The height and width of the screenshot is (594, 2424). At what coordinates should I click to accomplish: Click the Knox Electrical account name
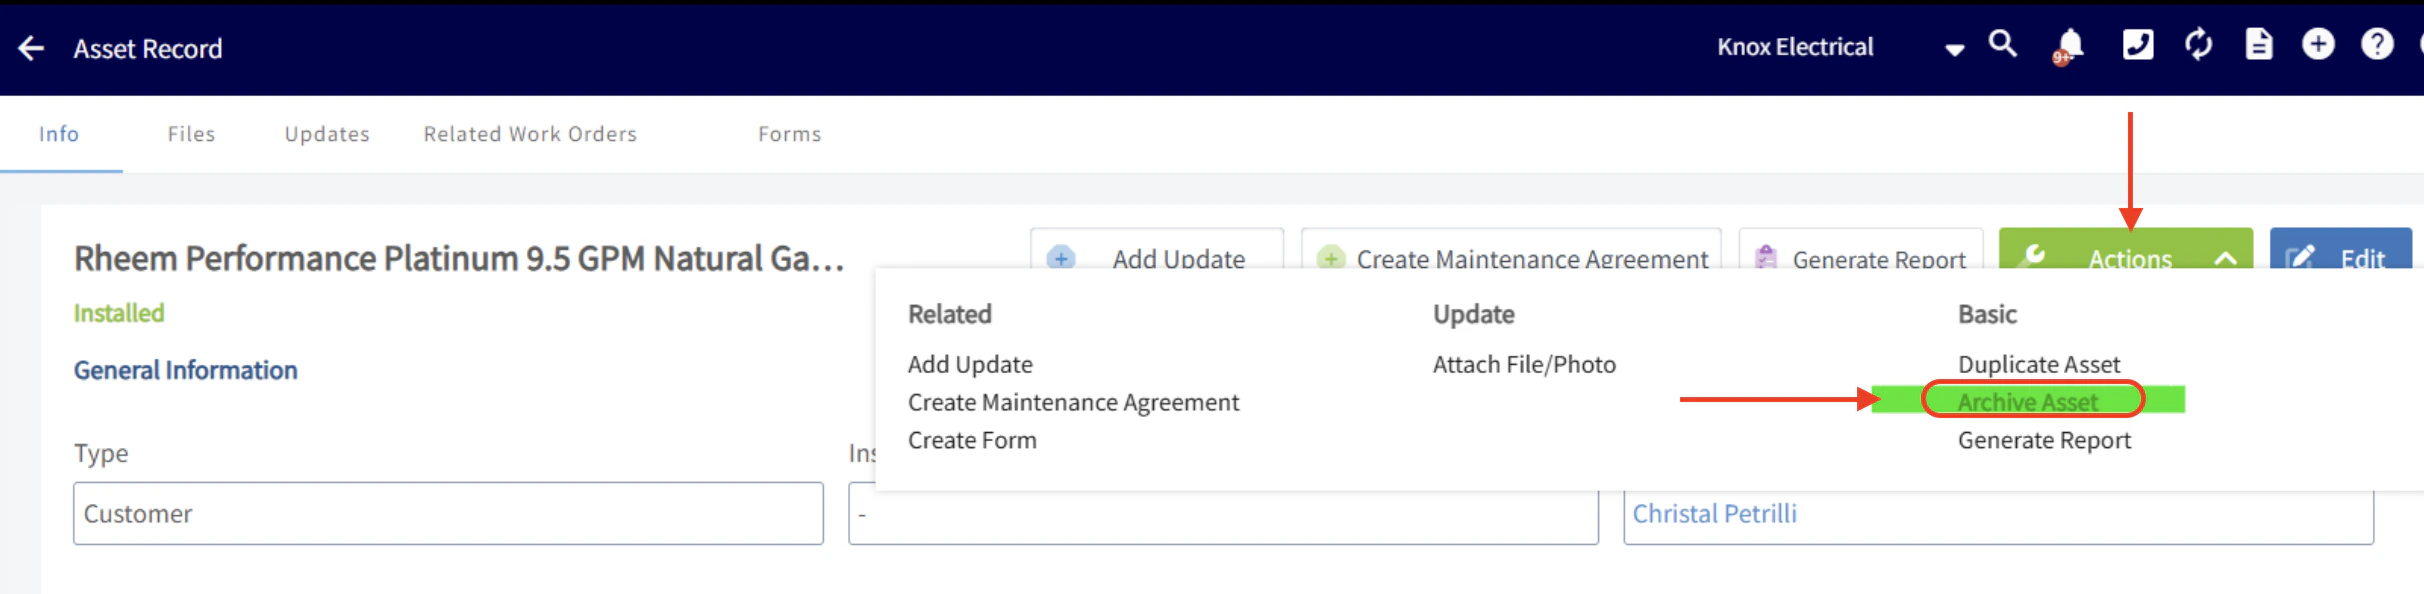click(x=1795, y=47)
